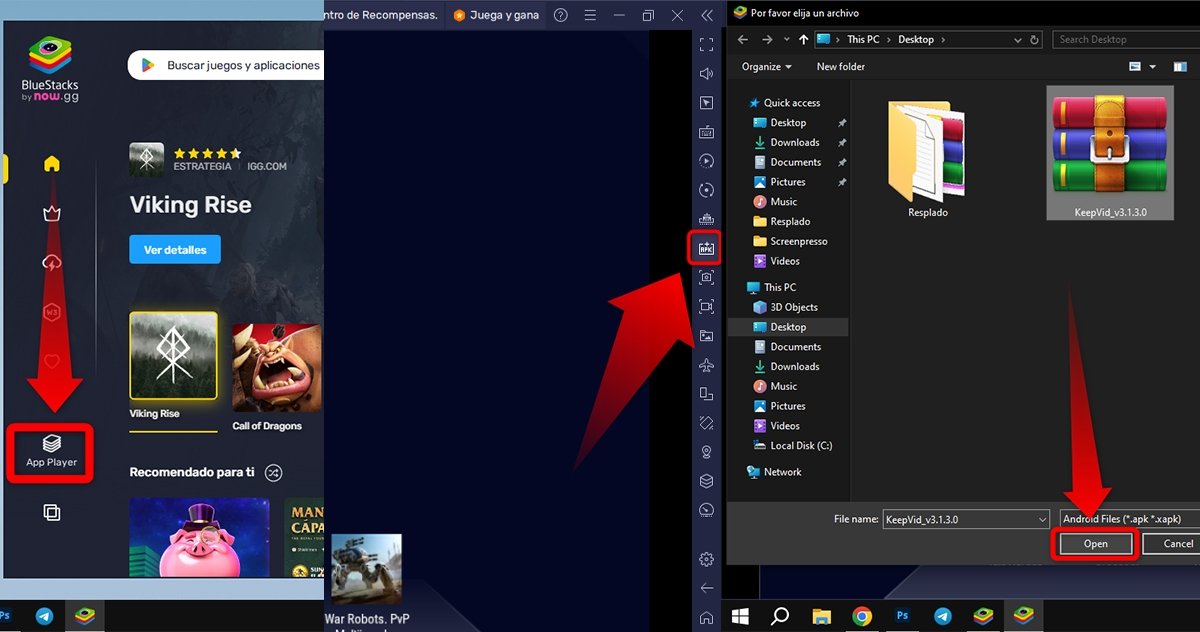Click the Up arrow in file dialog
Image resolution: width=1200 pixels, height=632 pixels.
pyautogui.click(x=804, y=40)
